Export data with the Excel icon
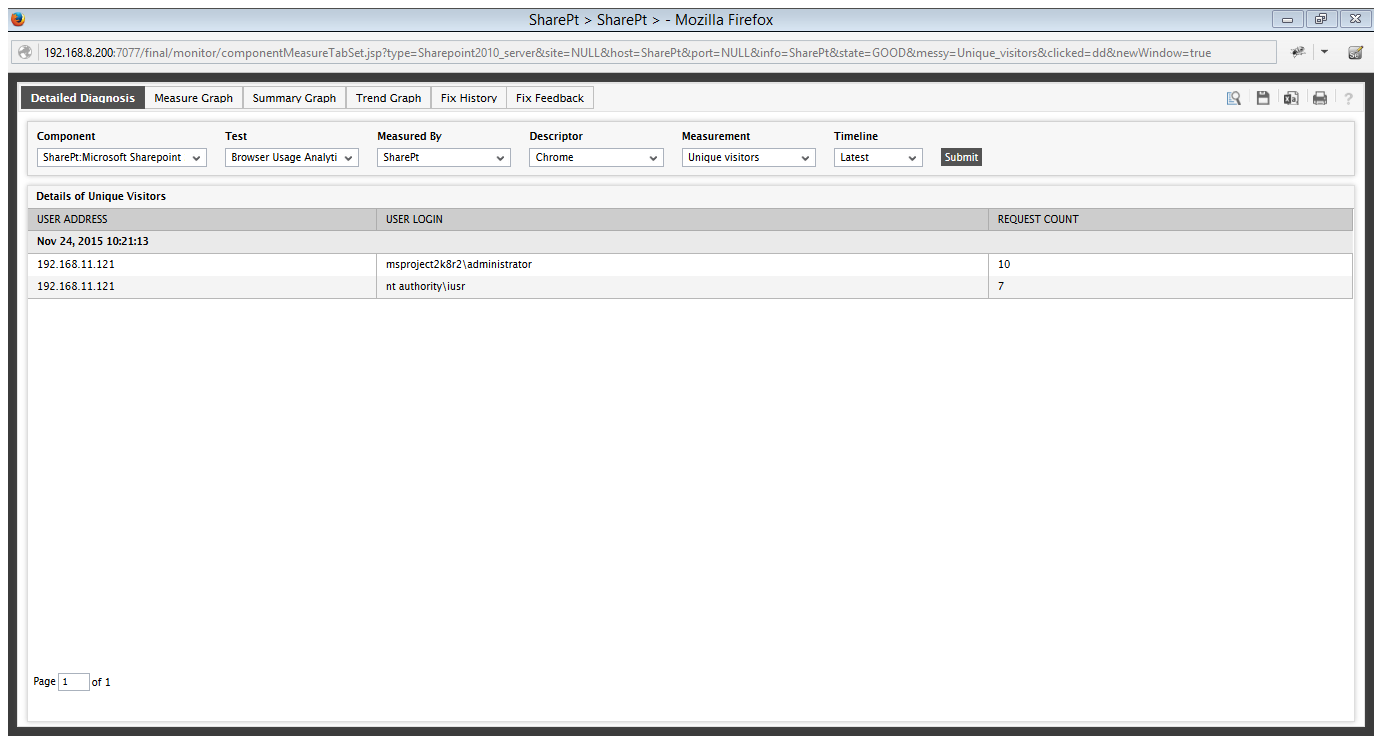Image resolution: width=1382 pixels, height=744 pixels. point(1291,98)
